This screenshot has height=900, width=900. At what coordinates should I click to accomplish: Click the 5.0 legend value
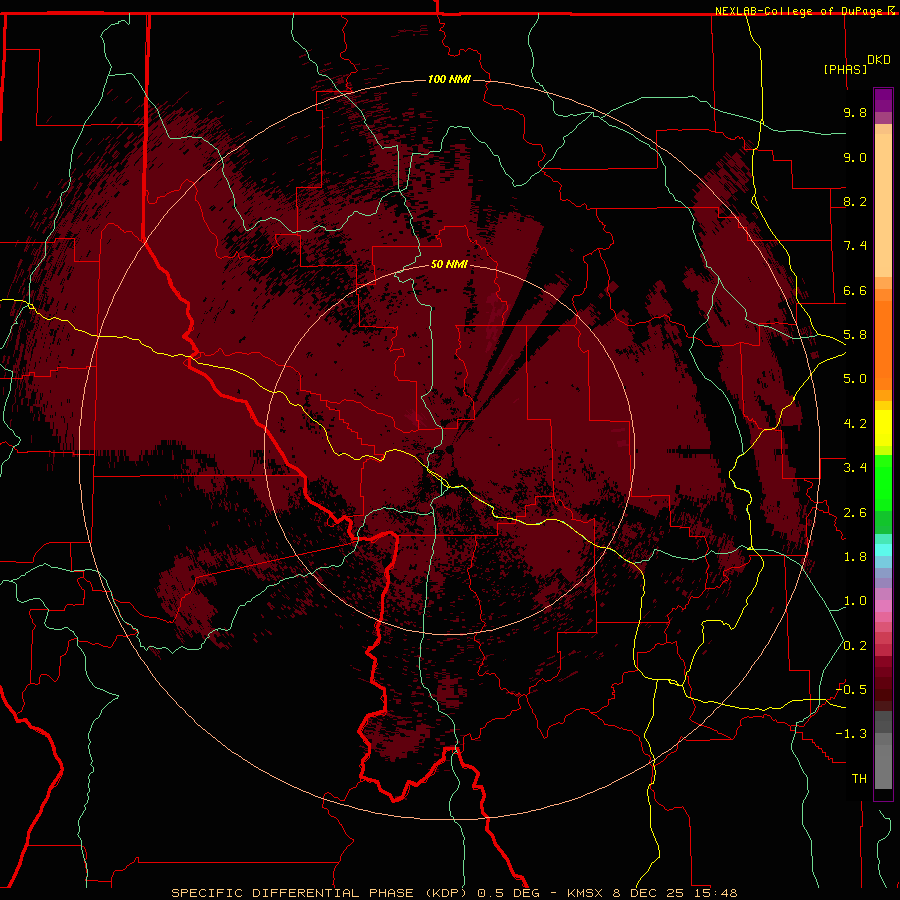[855, 379]
